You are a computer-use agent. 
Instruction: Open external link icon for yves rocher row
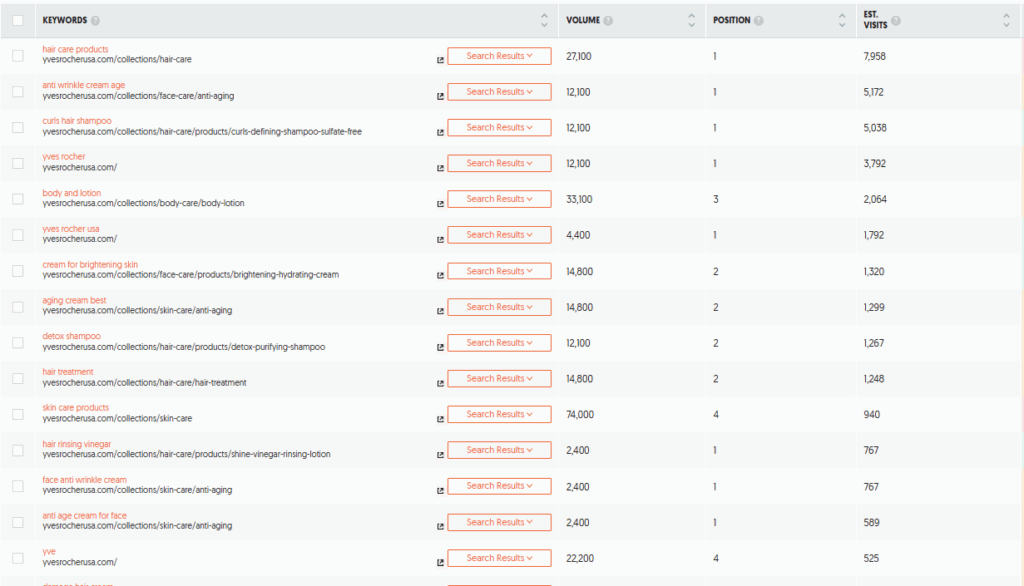[440, 168]
